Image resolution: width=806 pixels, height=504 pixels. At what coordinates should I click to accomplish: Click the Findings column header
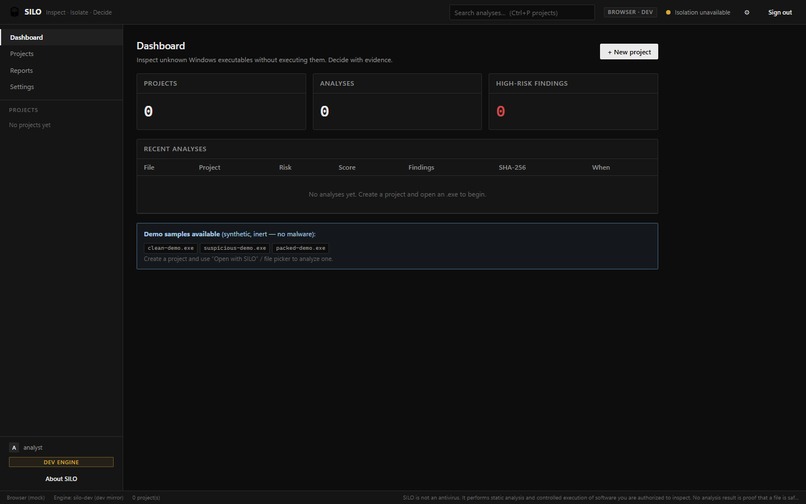coord(421,167)
